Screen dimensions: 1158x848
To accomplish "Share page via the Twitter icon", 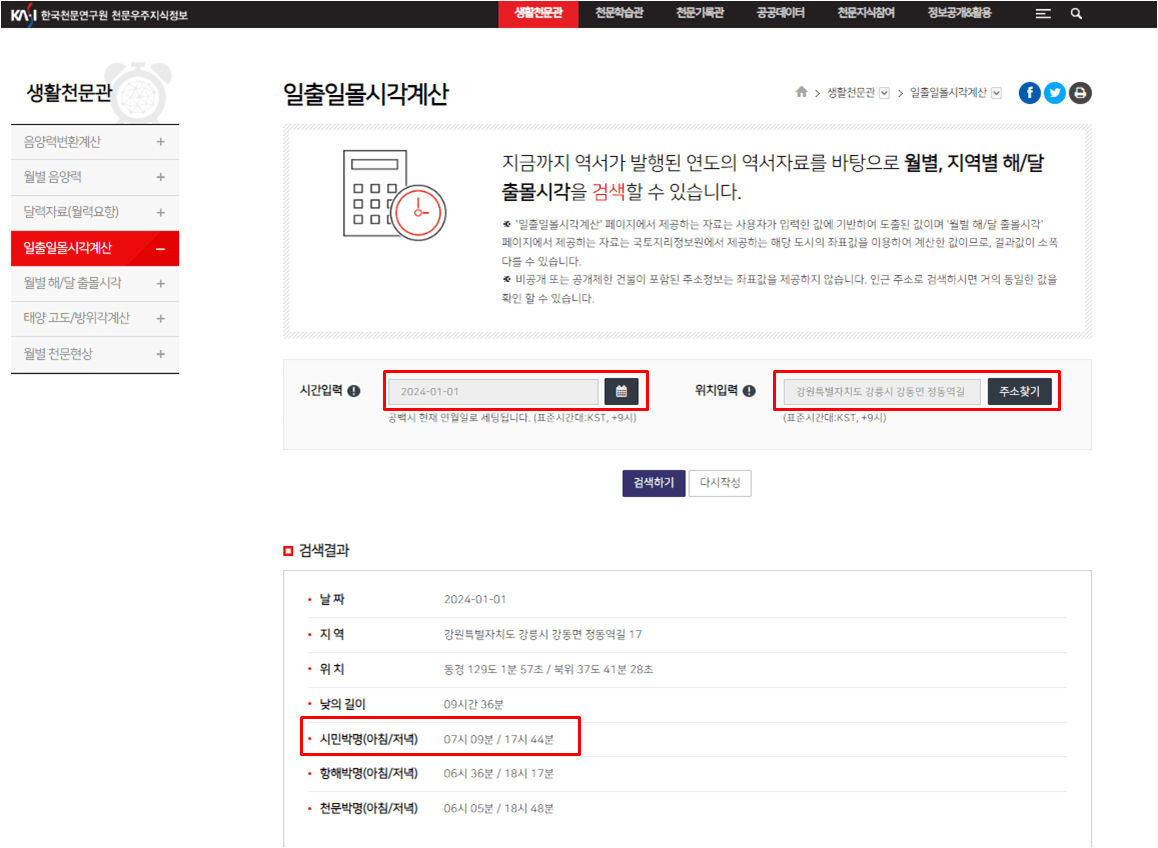I will (1054, 92).
